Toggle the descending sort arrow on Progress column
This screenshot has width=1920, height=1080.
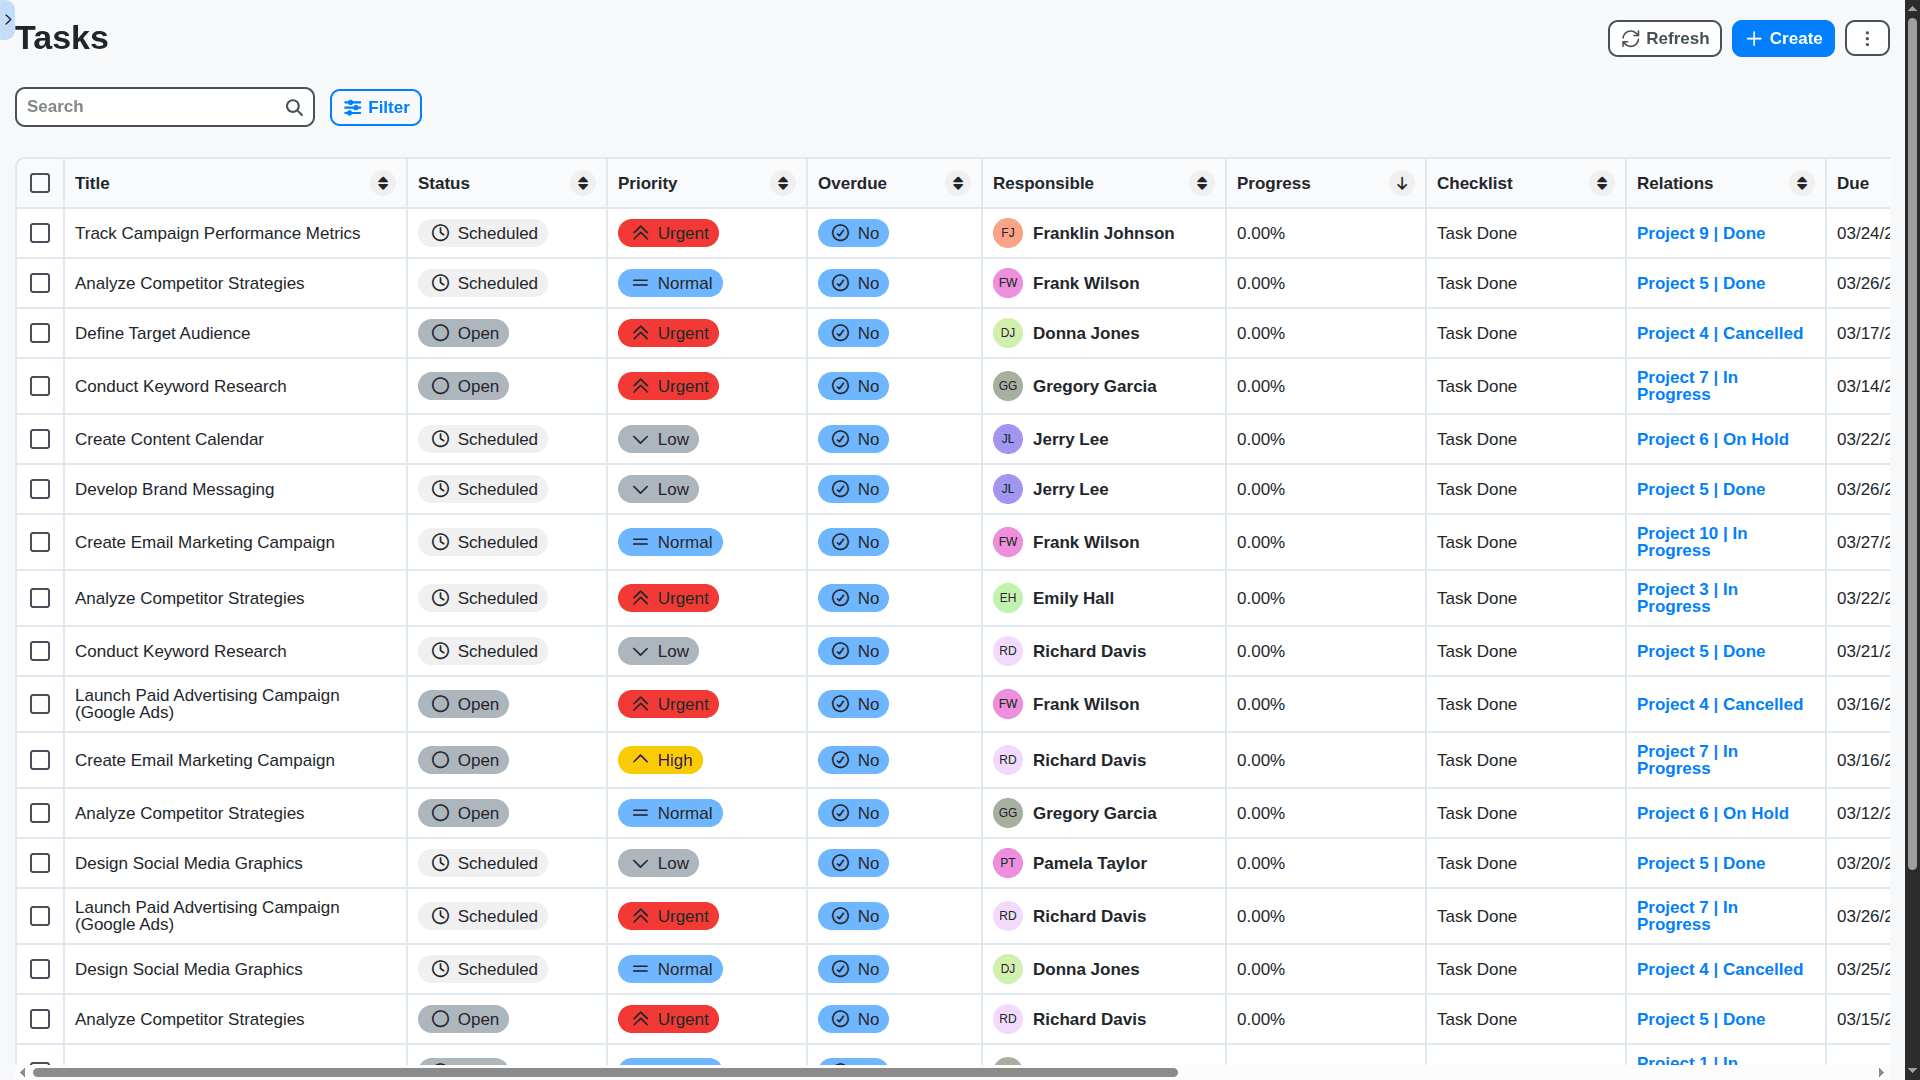[1402, 183]
